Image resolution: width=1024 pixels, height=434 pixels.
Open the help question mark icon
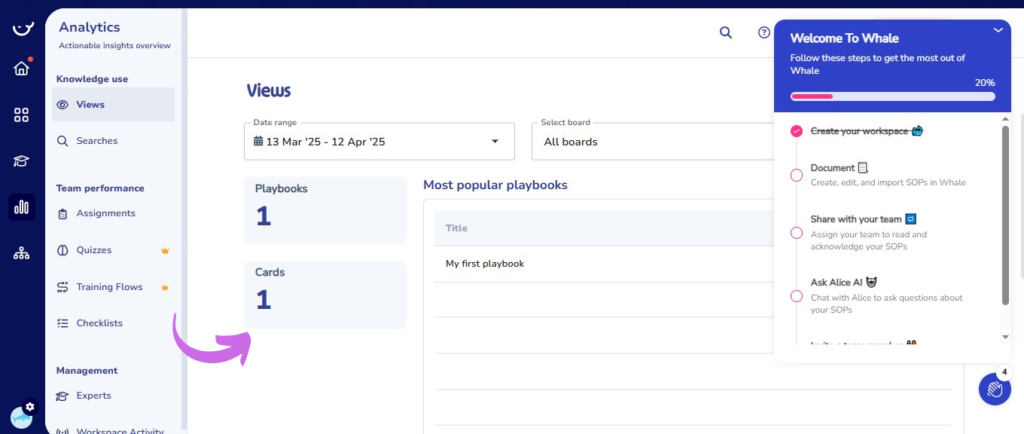(764, 33)
